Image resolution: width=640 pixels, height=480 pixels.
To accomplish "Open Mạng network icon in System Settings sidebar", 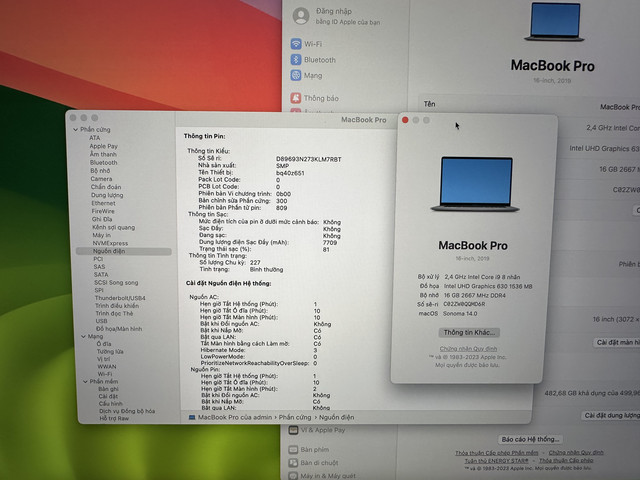I will (x=296, y=75).
